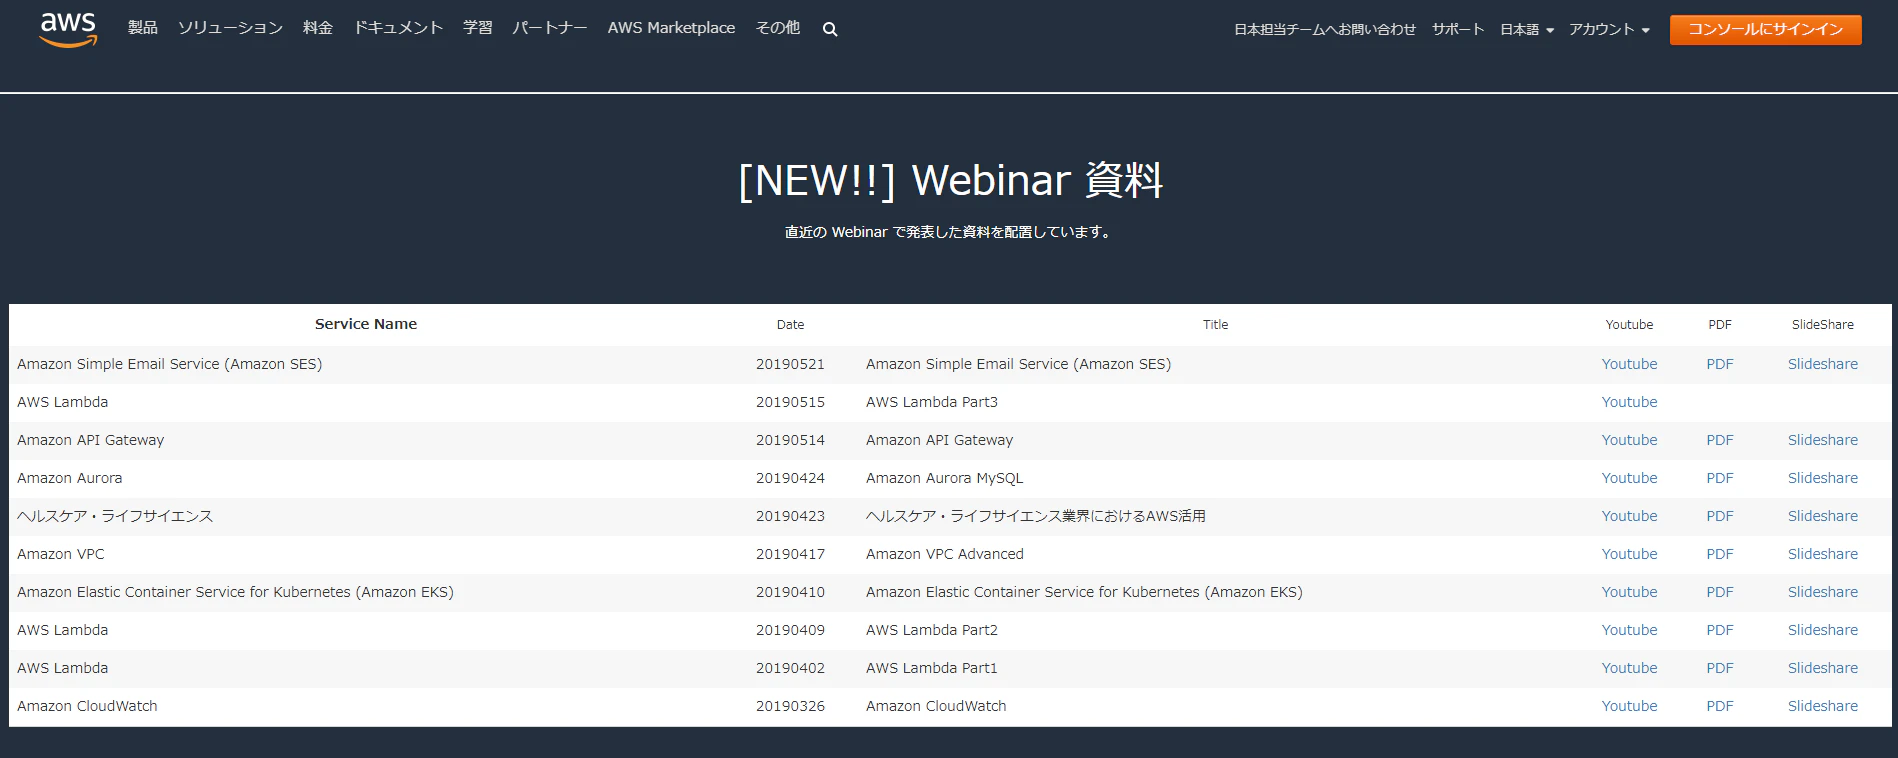Viewport: 1898px width, 758px height.
Task: Click the '[NEW!!] Webinar 資料' heading
Action: (x=950, y=180)
